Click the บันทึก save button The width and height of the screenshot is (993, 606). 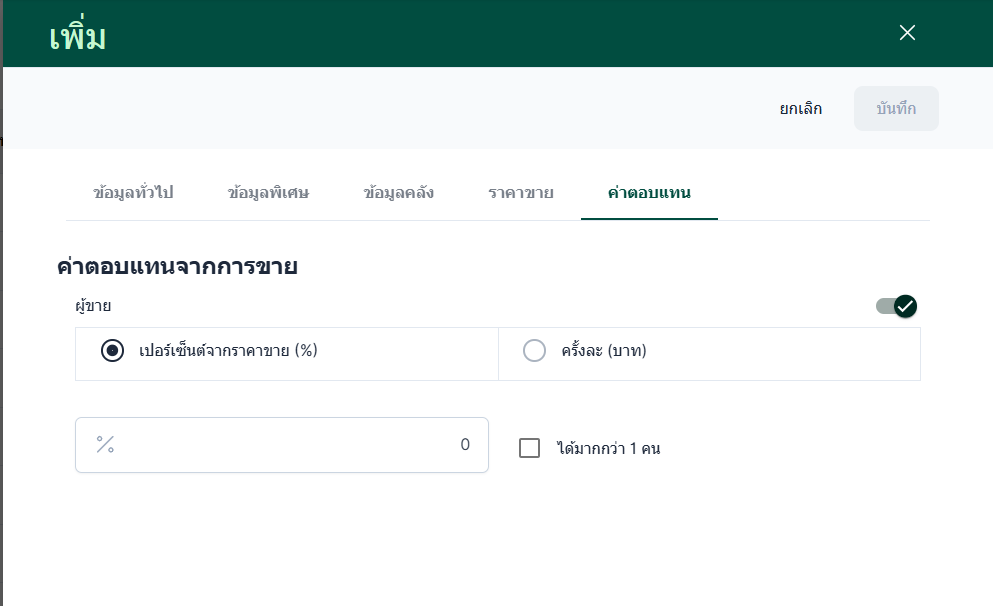[x=896, y=109]
